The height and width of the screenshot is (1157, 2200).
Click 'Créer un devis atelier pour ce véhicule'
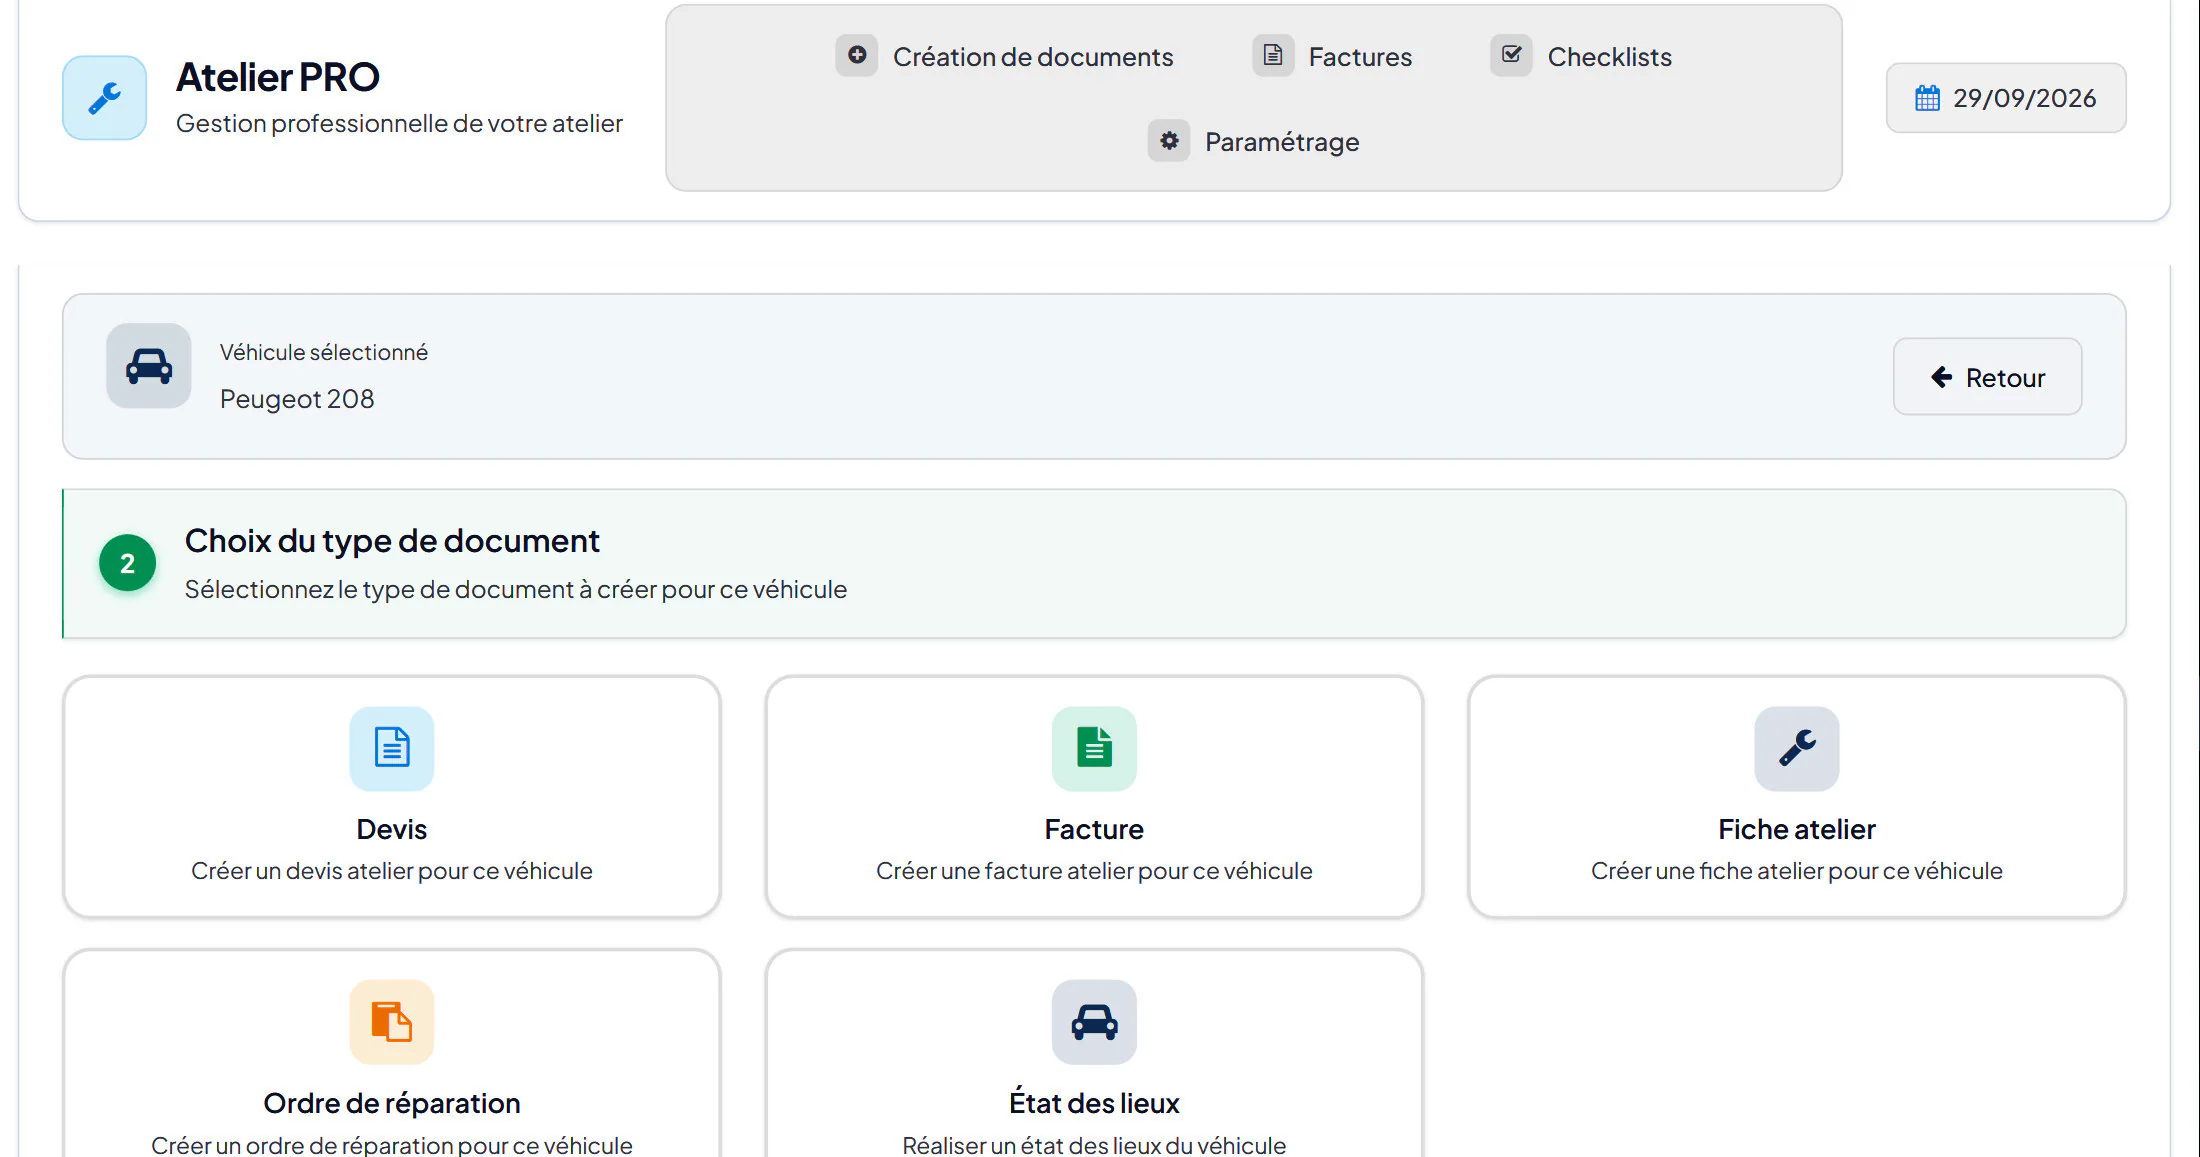(392, 871)
